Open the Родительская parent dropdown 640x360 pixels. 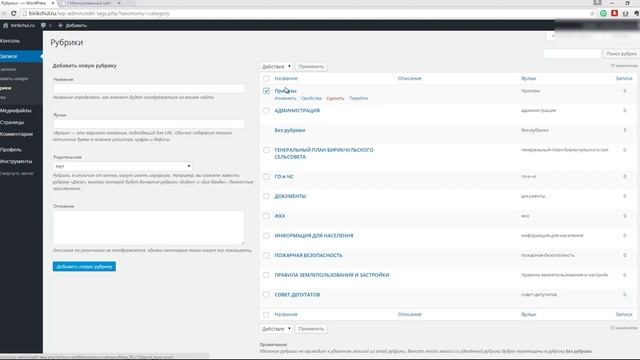click(x=122, y=166)
